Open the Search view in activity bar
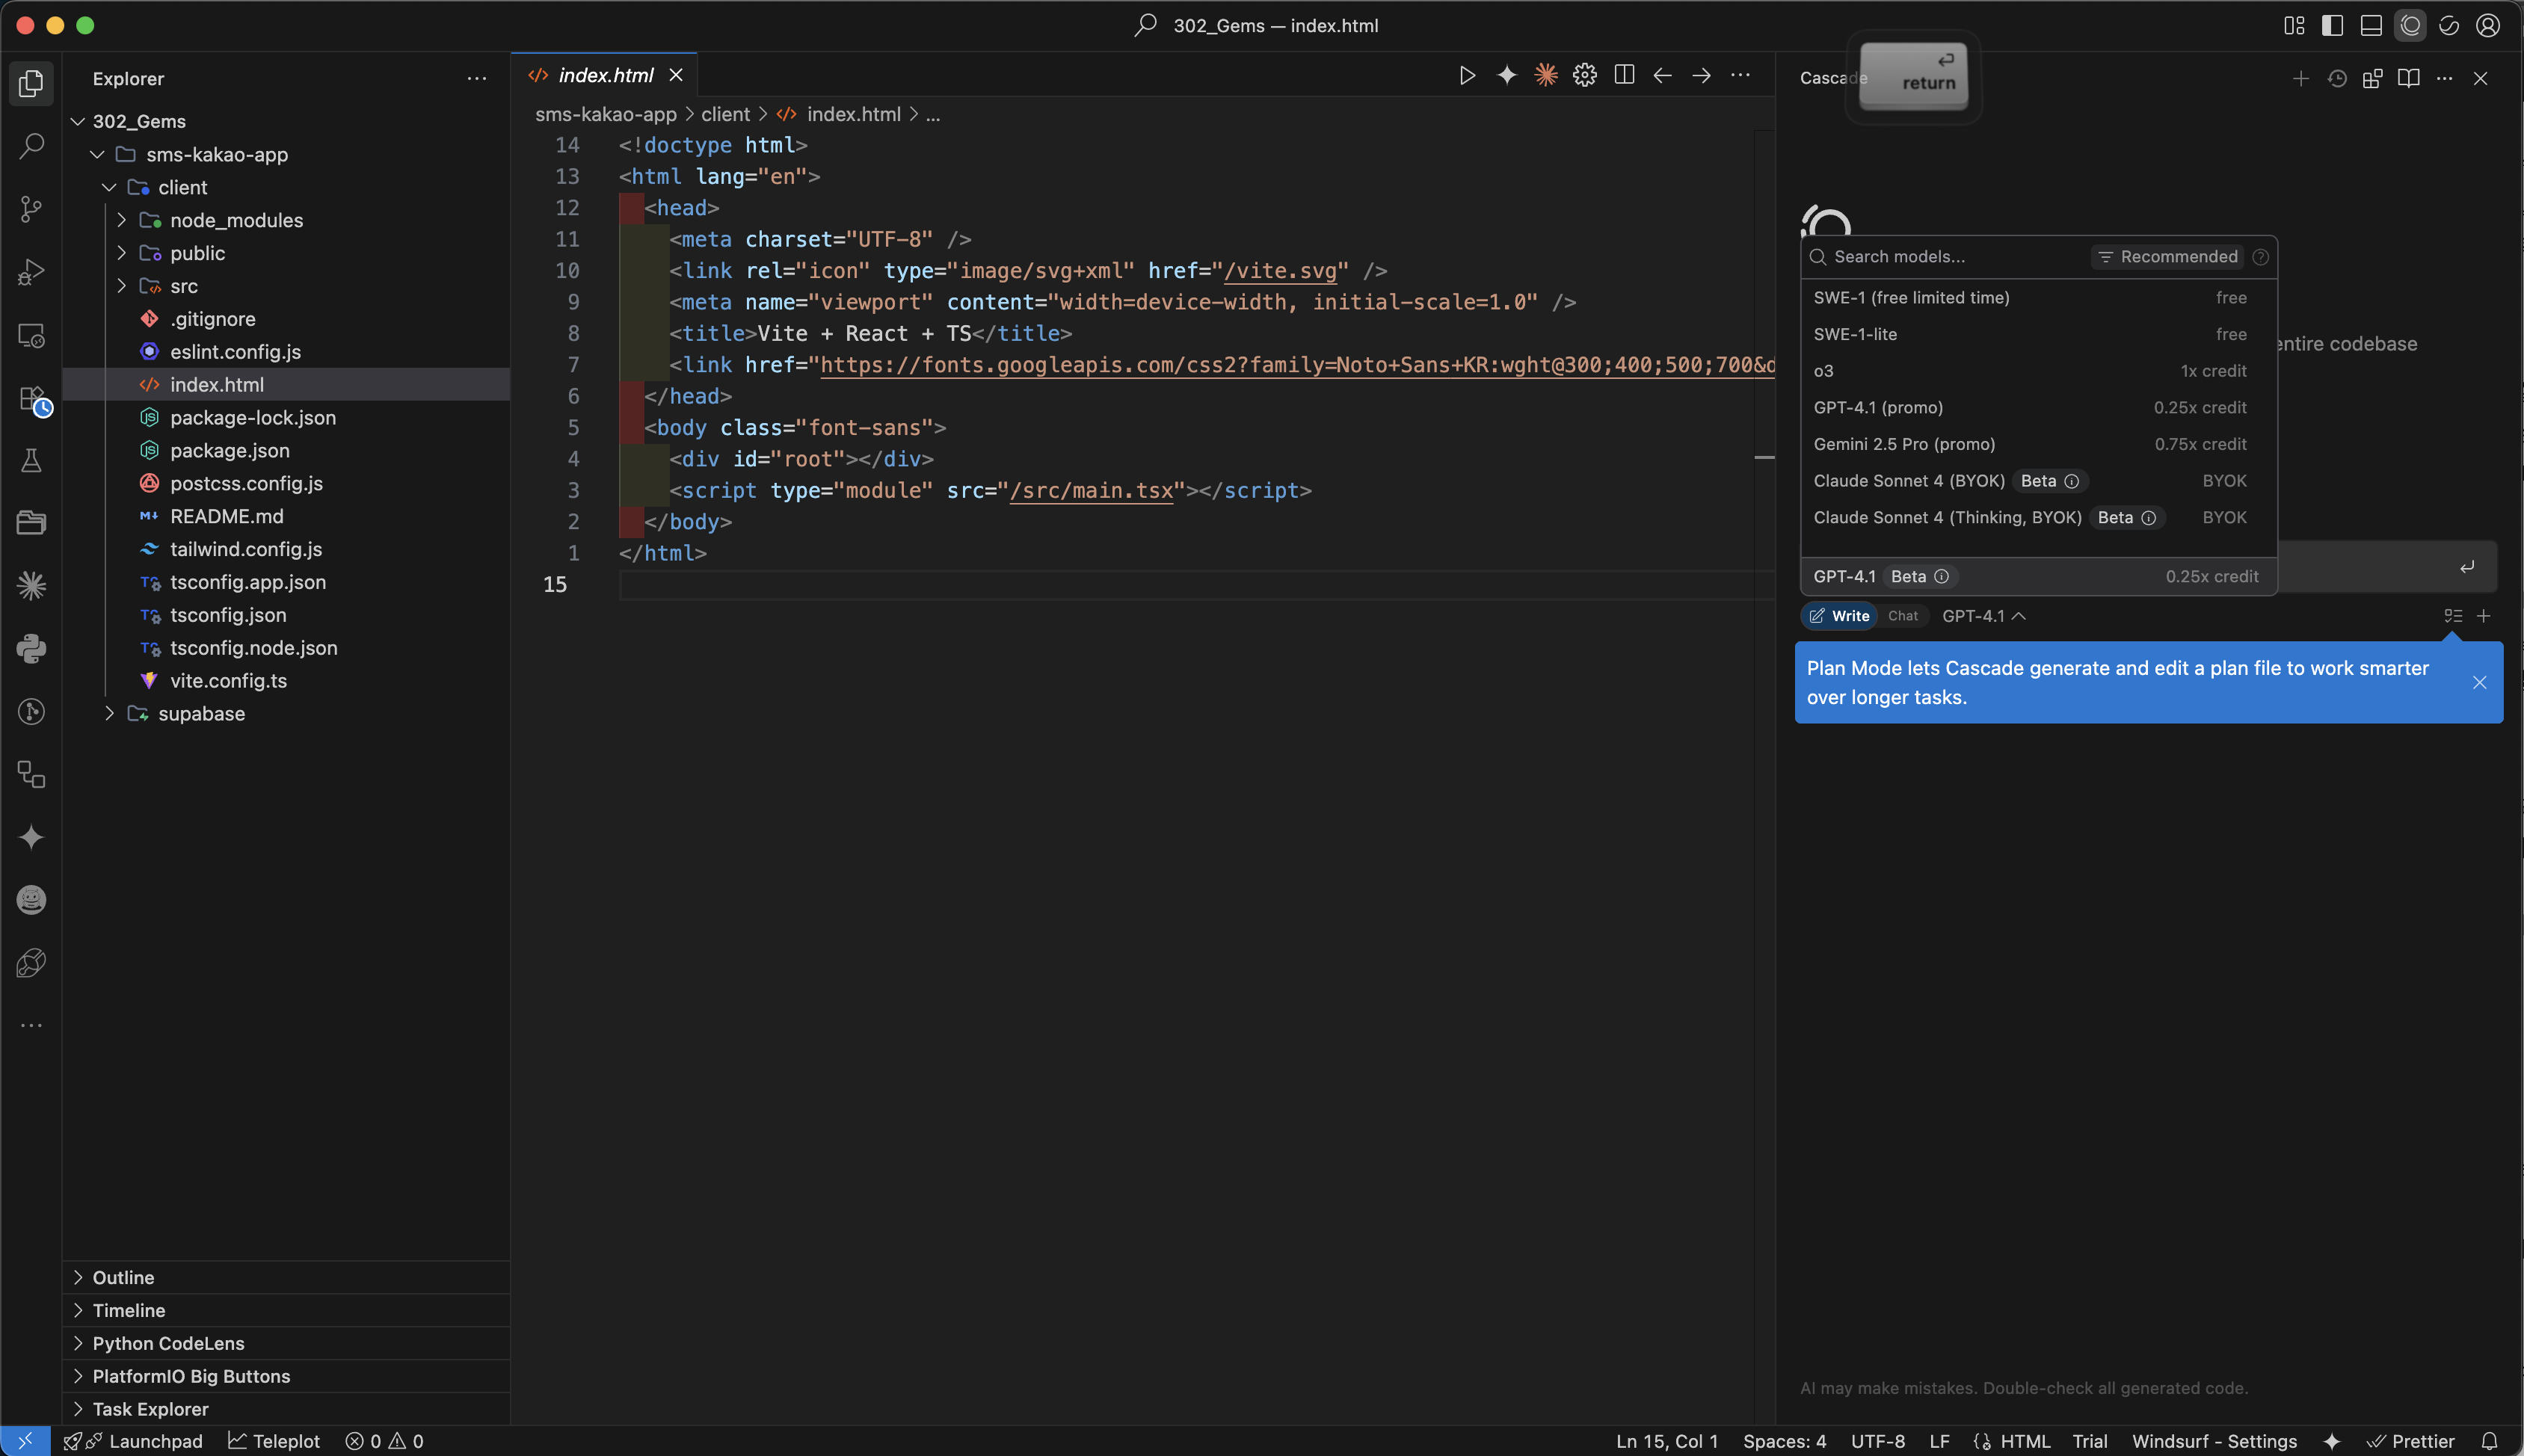The width and height of the screenshot is (2524, 1456). click(x=31, y=146)
